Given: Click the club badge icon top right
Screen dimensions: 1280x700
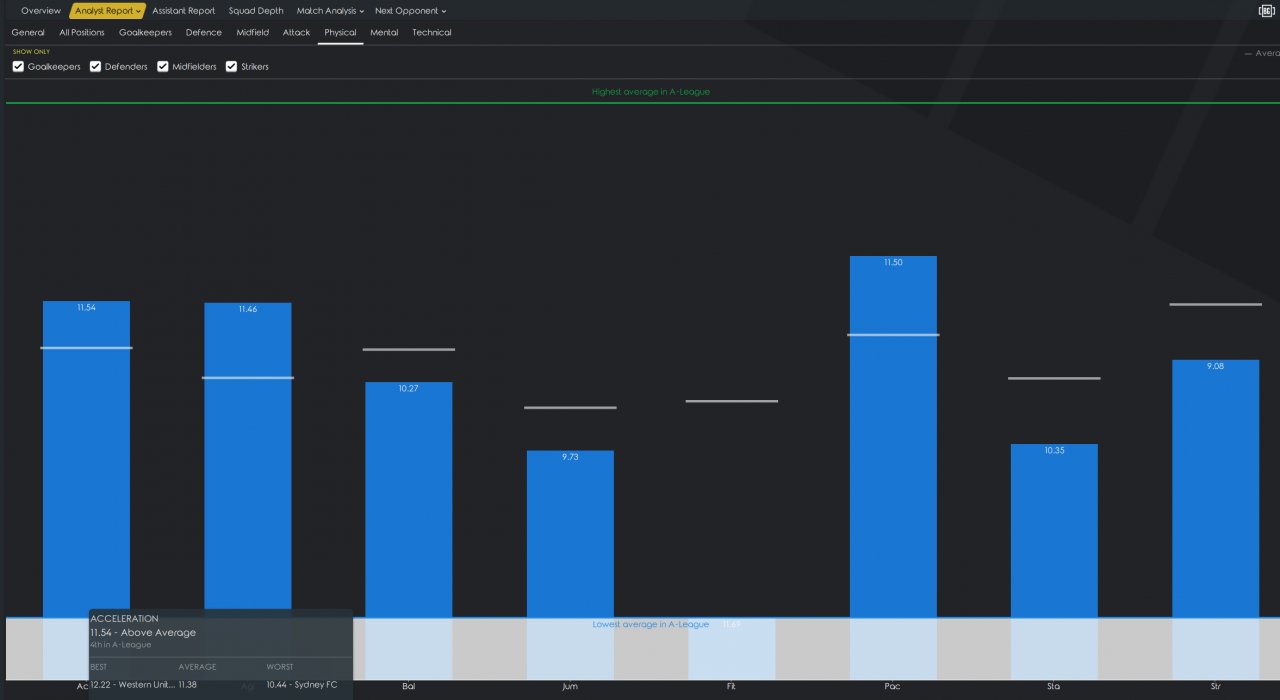Looking at the screenshot, I should (1265, 11).
